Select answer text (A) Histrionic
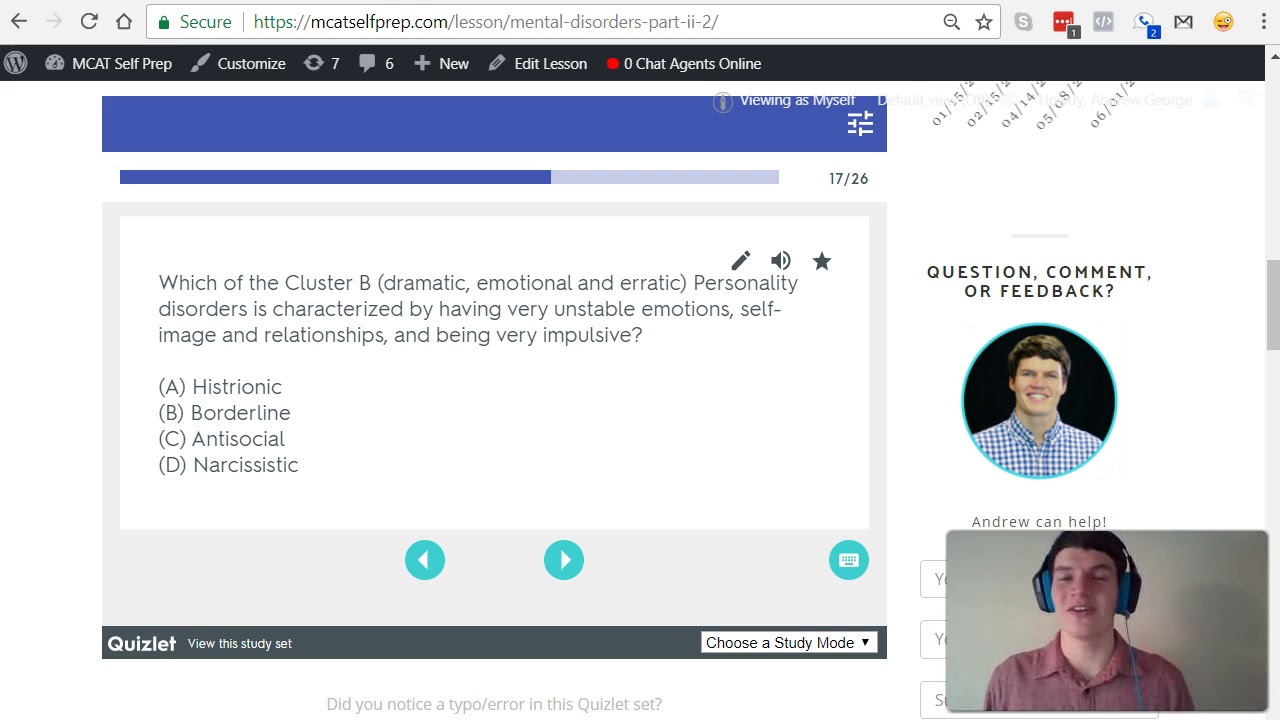1280x720 pixels. pyautogui.click(x=220, y=387)
